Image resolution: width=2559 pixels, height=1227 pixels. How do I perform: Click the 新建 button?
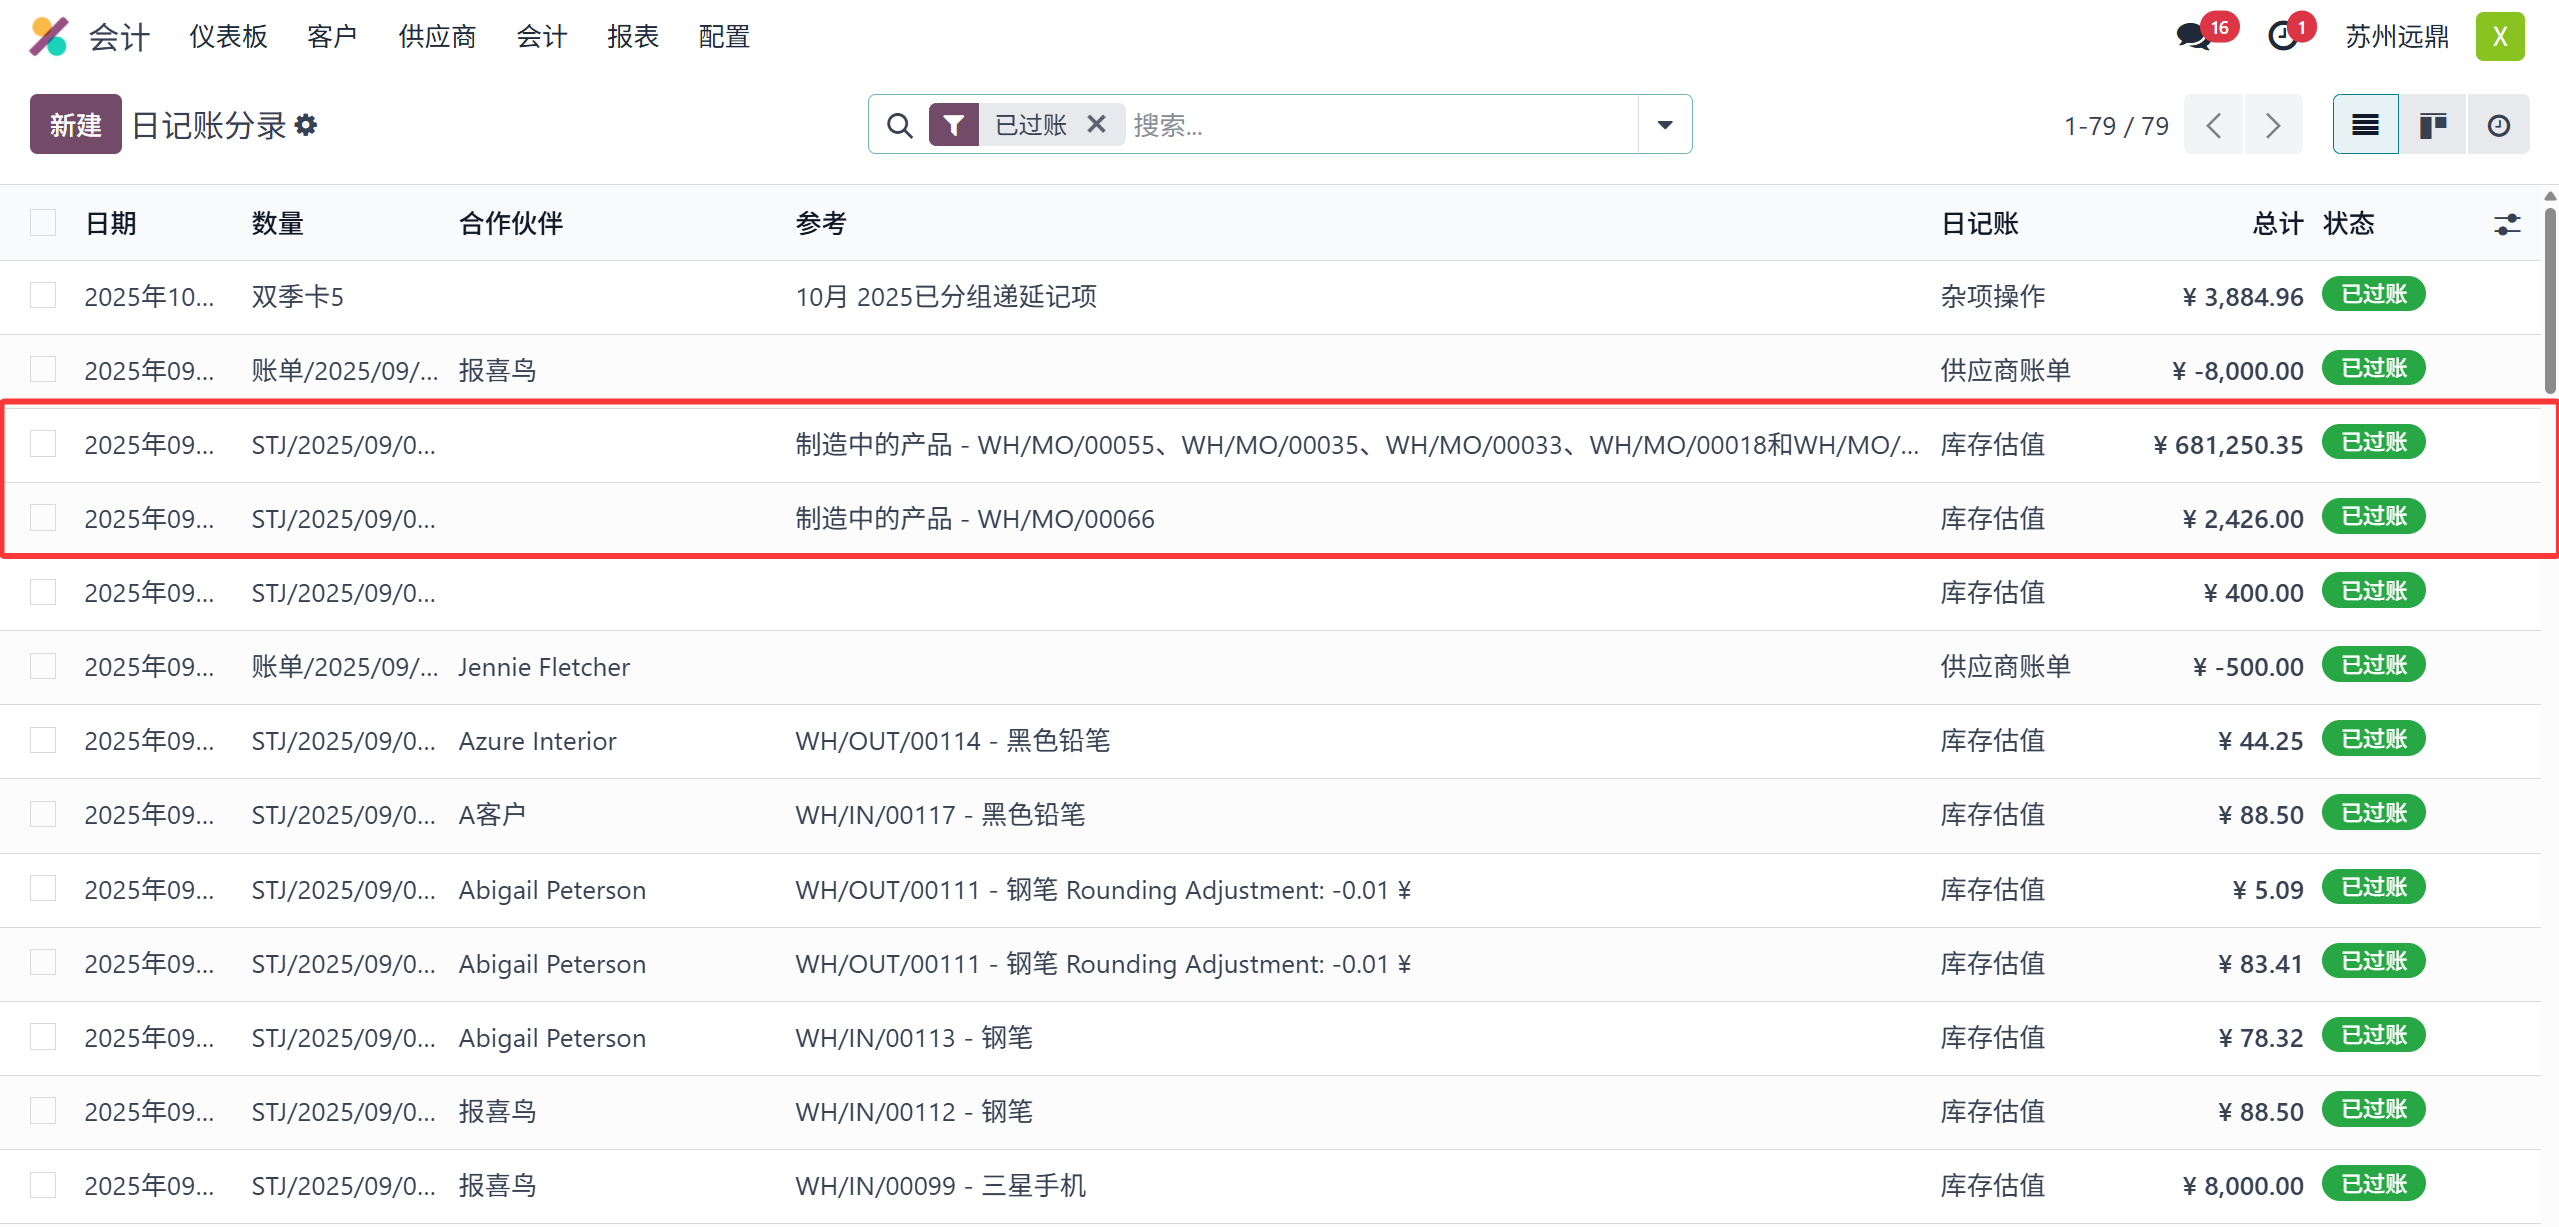[x=75, y=125]
